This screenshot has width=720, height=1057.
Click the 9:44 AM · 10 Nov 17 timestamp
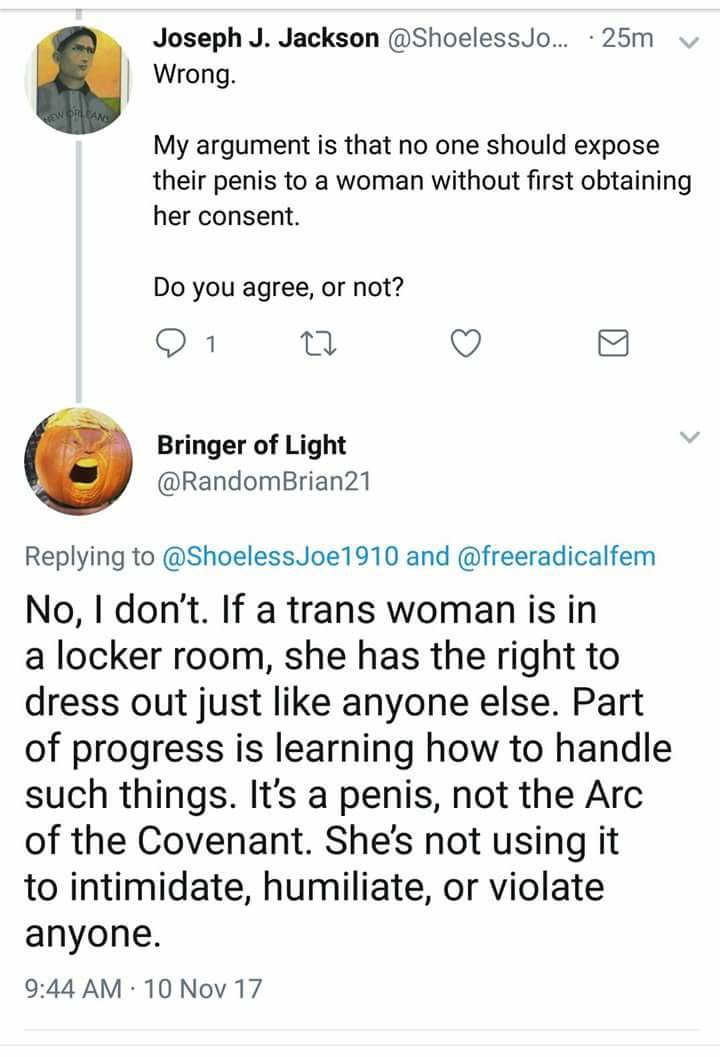coord(143,988)
